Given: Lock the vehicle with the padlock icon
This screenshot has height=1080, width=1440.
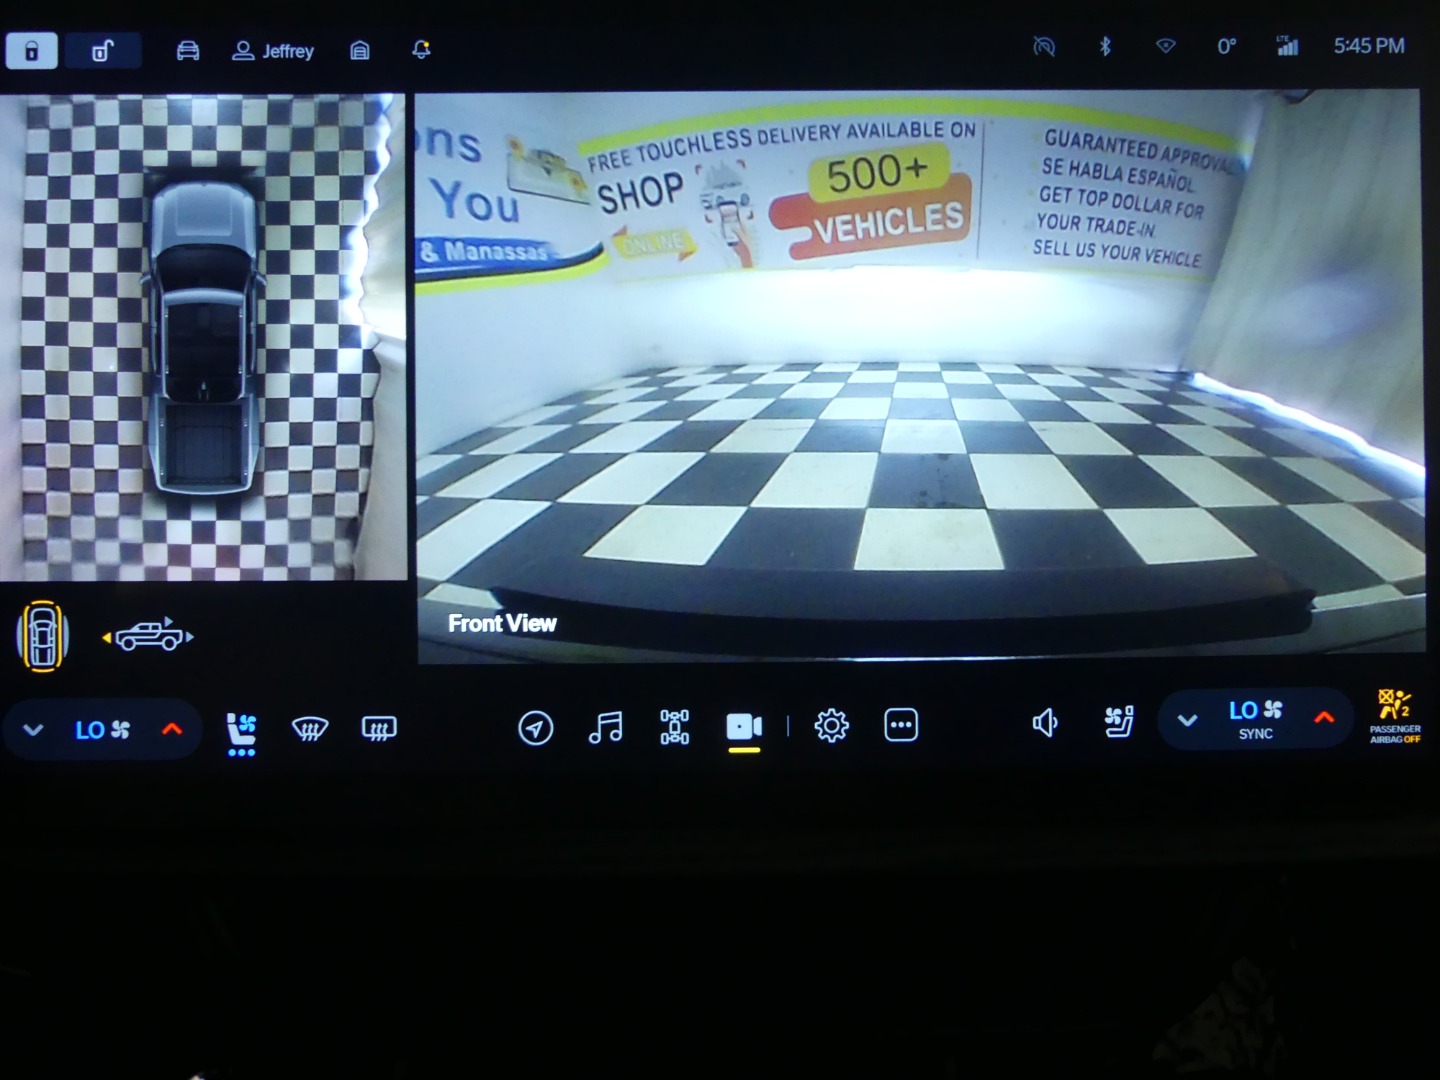Looking at the screenshot, I should (31, 49).
